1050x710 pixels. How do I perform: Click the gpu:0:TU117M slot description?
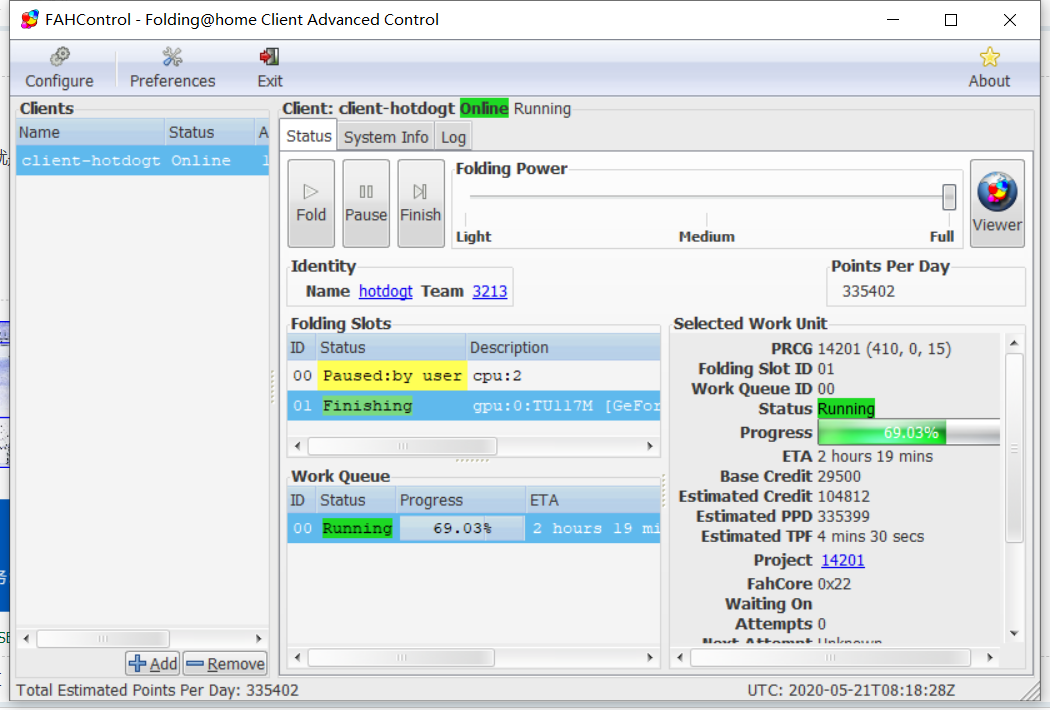click(565, 406)
